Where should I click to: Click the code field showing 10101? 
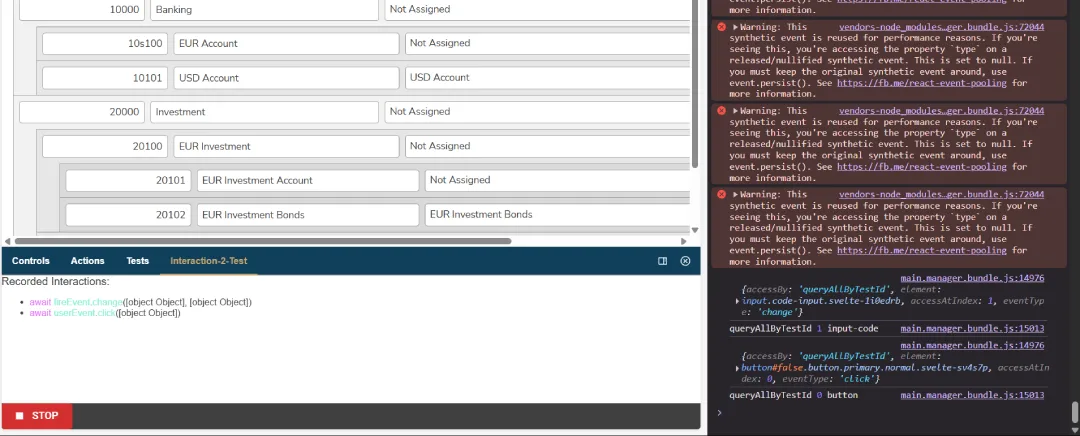click(x=105, y=78)
